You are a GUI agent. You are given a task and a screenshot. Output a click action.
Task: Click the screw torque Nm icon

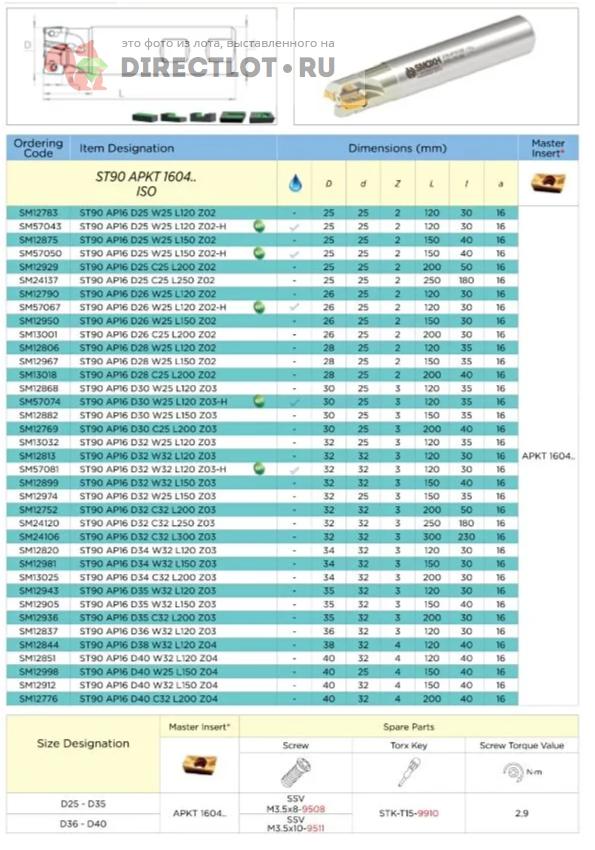[521, 771]
